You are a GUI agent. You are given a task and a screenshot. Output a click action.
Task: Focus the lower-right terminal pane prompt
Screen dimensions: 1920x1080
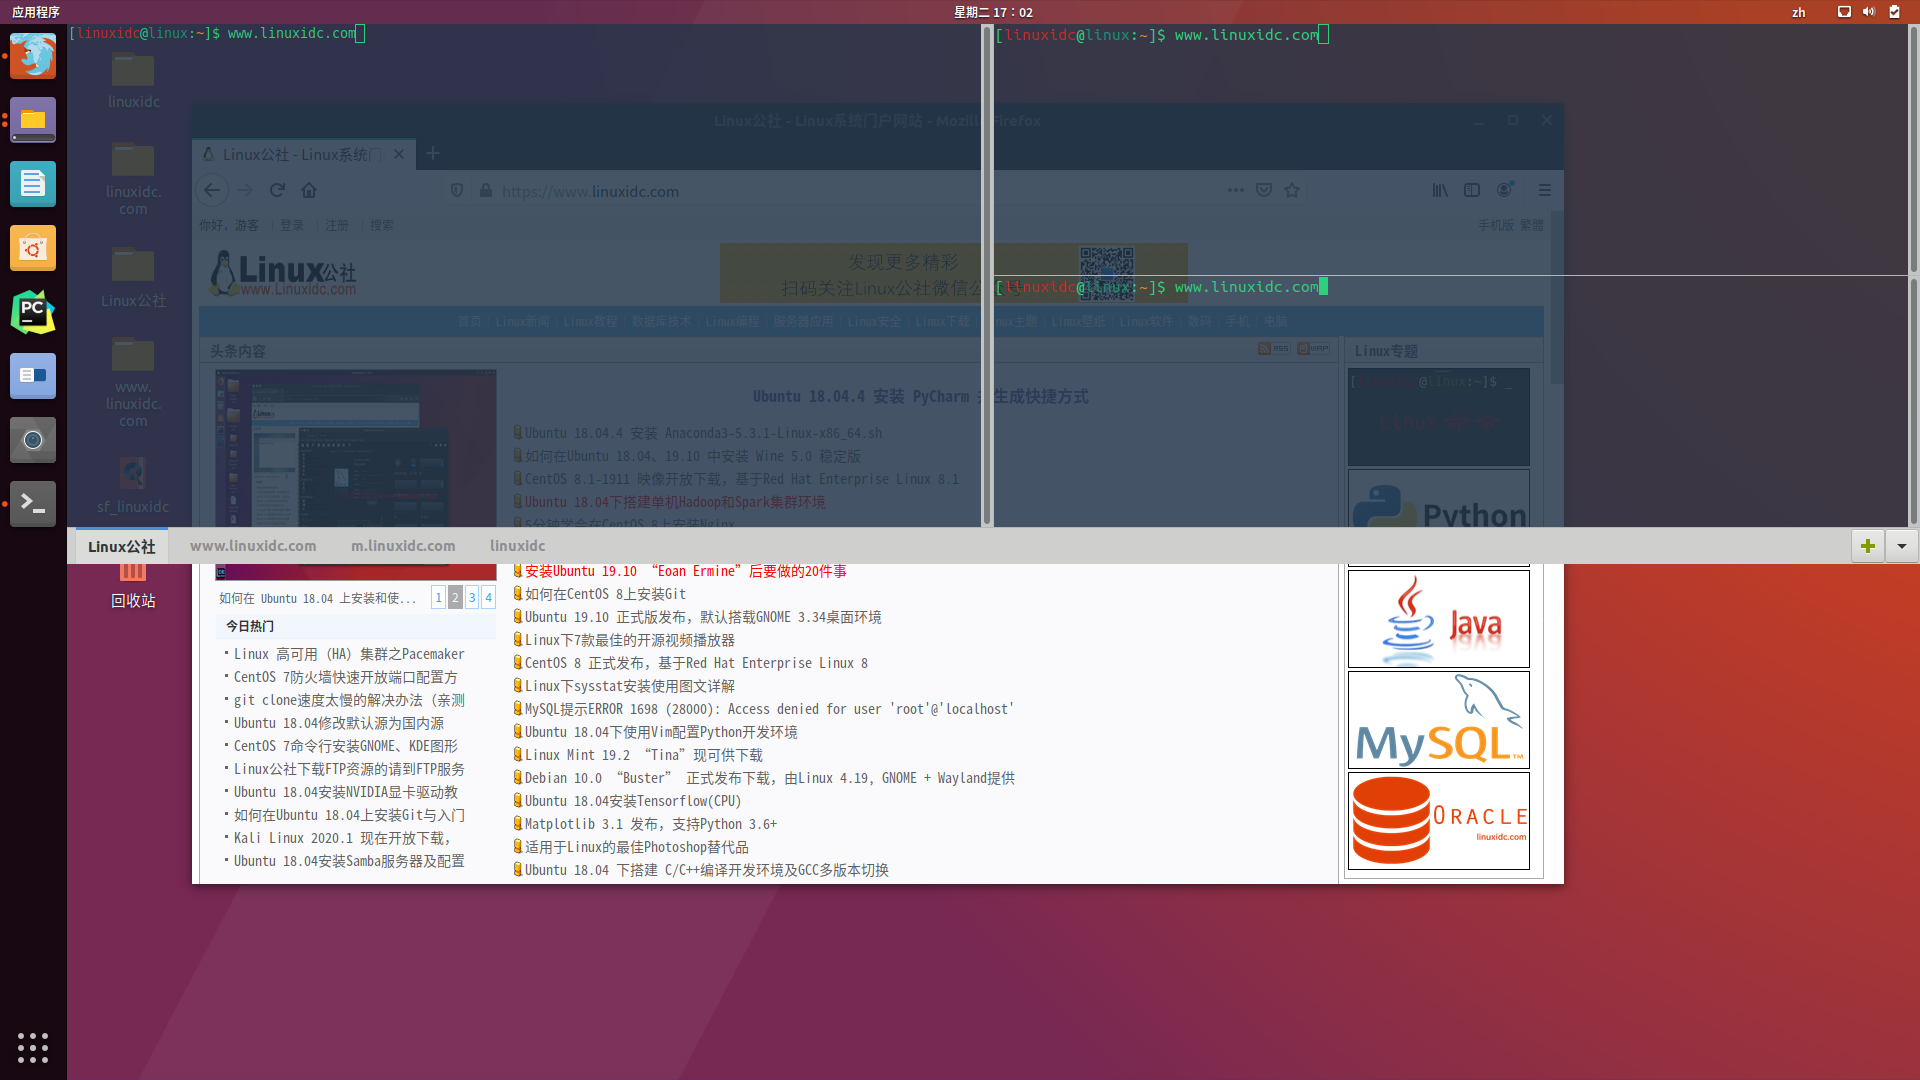point(1161,287)
